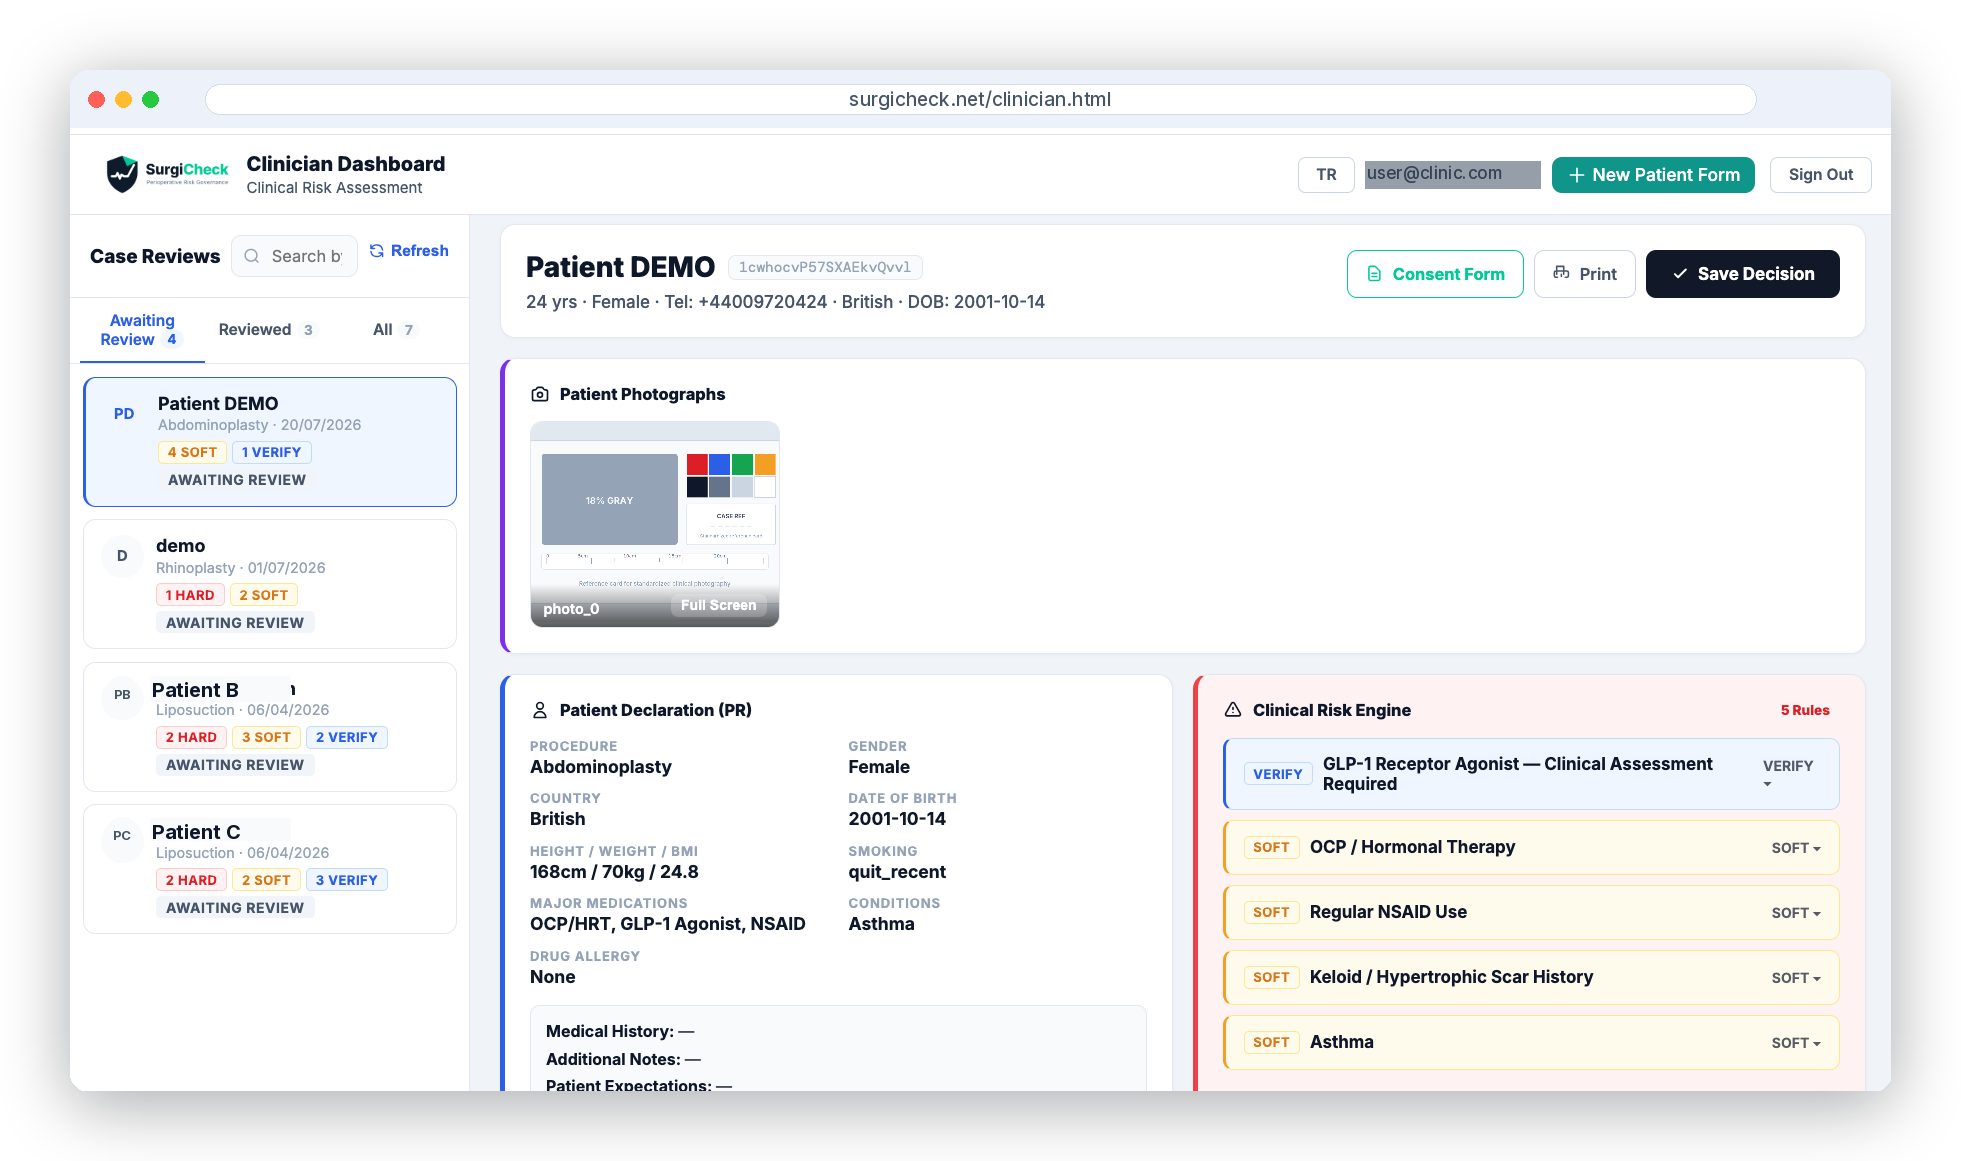Open the Regular NSAID Use SOFT dropdown
This screenshot has height=1161, width=1961.
[1796, 913]
